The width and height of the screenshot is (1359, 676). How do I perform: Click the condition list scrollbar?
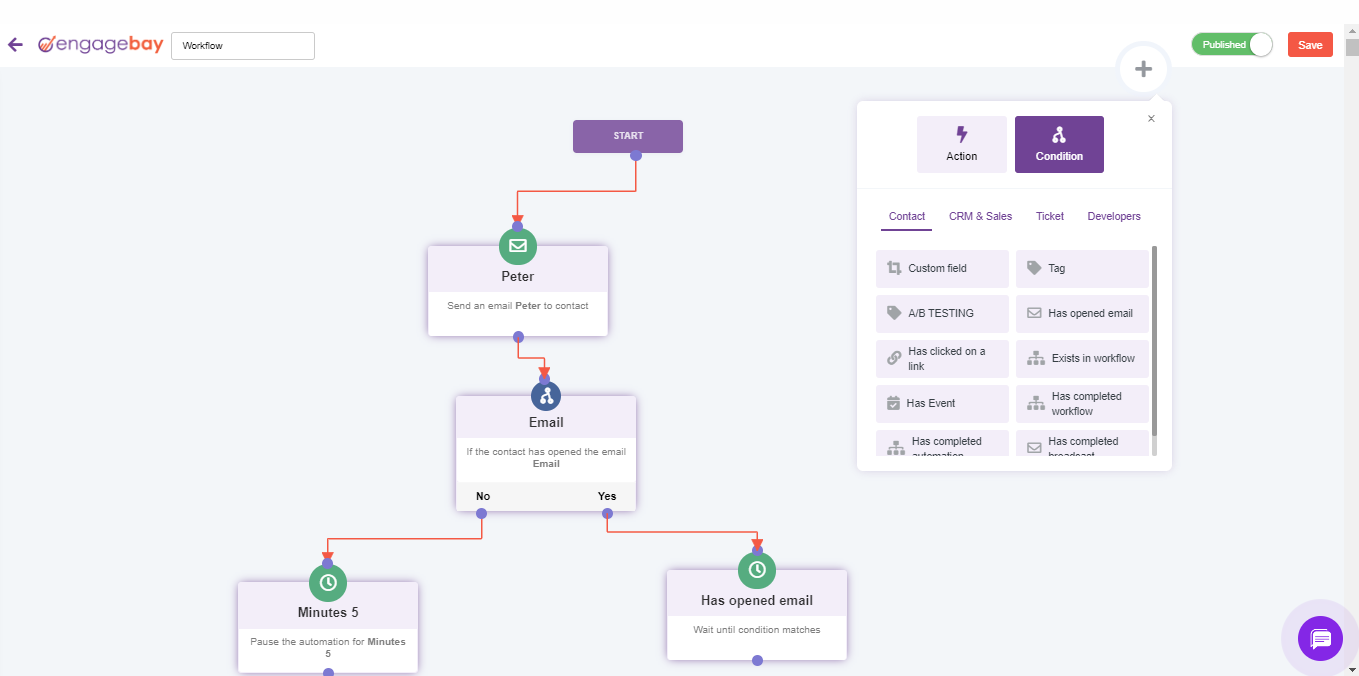pos(1154,340)
